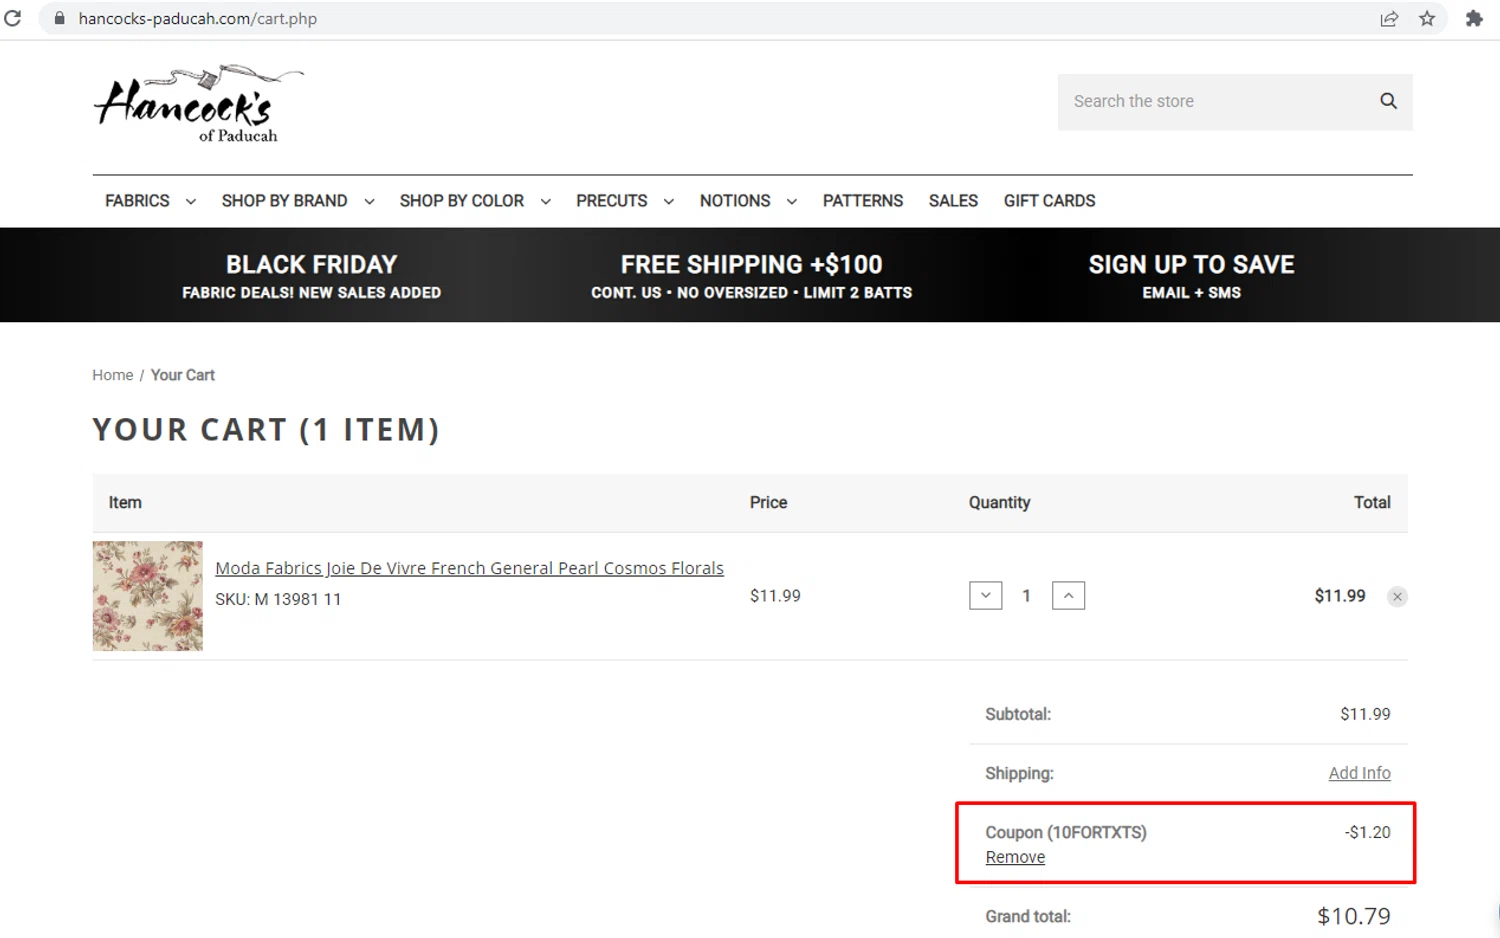This screenshot has width=1500, height=938.
Task: Open the Gift Cards page
Action: click(1049, 201)
